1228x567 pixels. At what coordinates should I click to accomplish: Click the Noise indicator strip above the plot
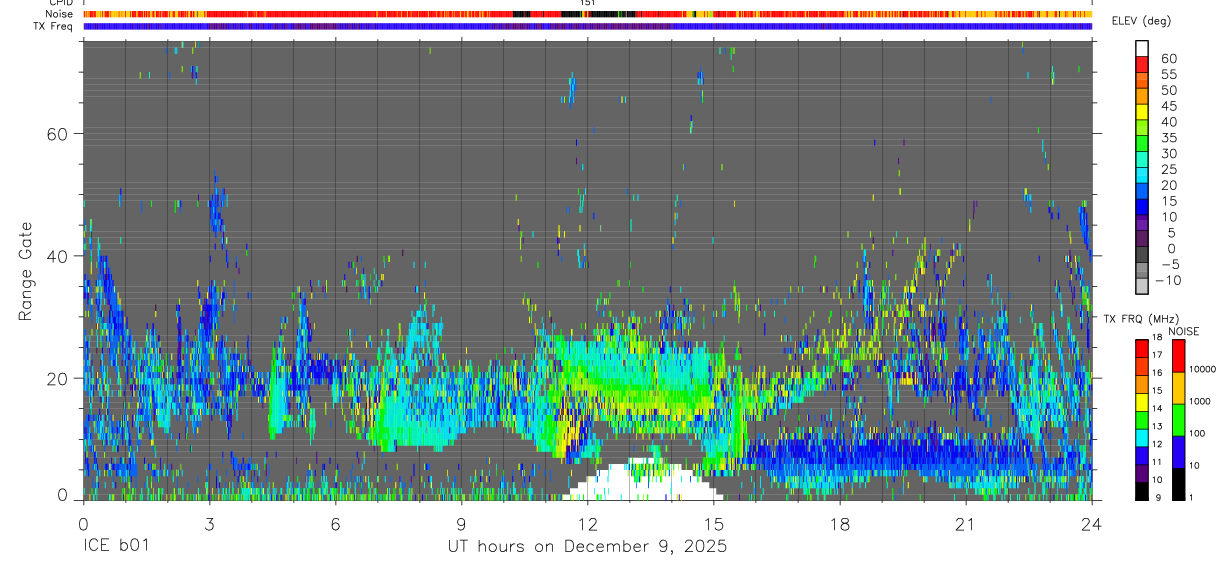pyautogui.click(x=587, y=14)
